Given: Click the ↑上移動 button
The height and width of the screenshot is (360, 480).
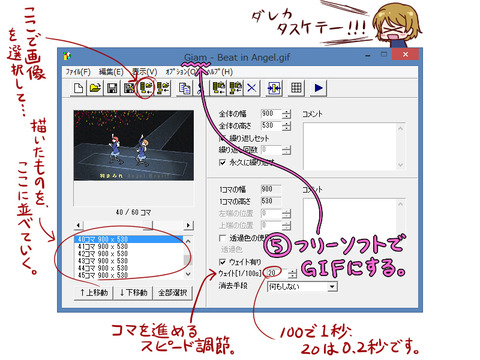Looking at the screenshot, I should (x=94, y=293).
